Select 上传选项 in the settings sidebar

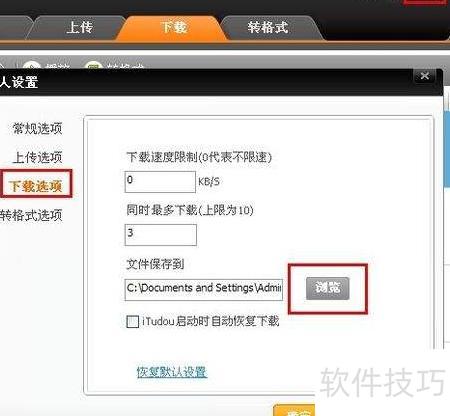pos(37,157)
